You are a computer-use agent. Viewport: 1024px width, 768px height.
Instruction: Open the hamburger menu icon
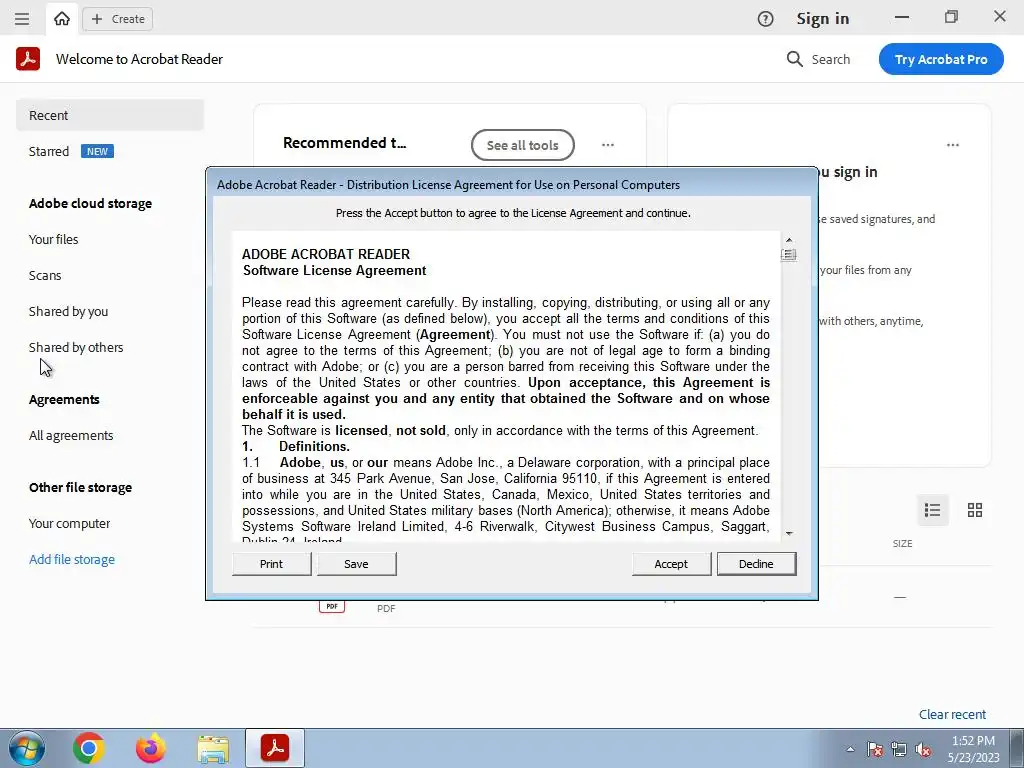(x=22, y=18)
